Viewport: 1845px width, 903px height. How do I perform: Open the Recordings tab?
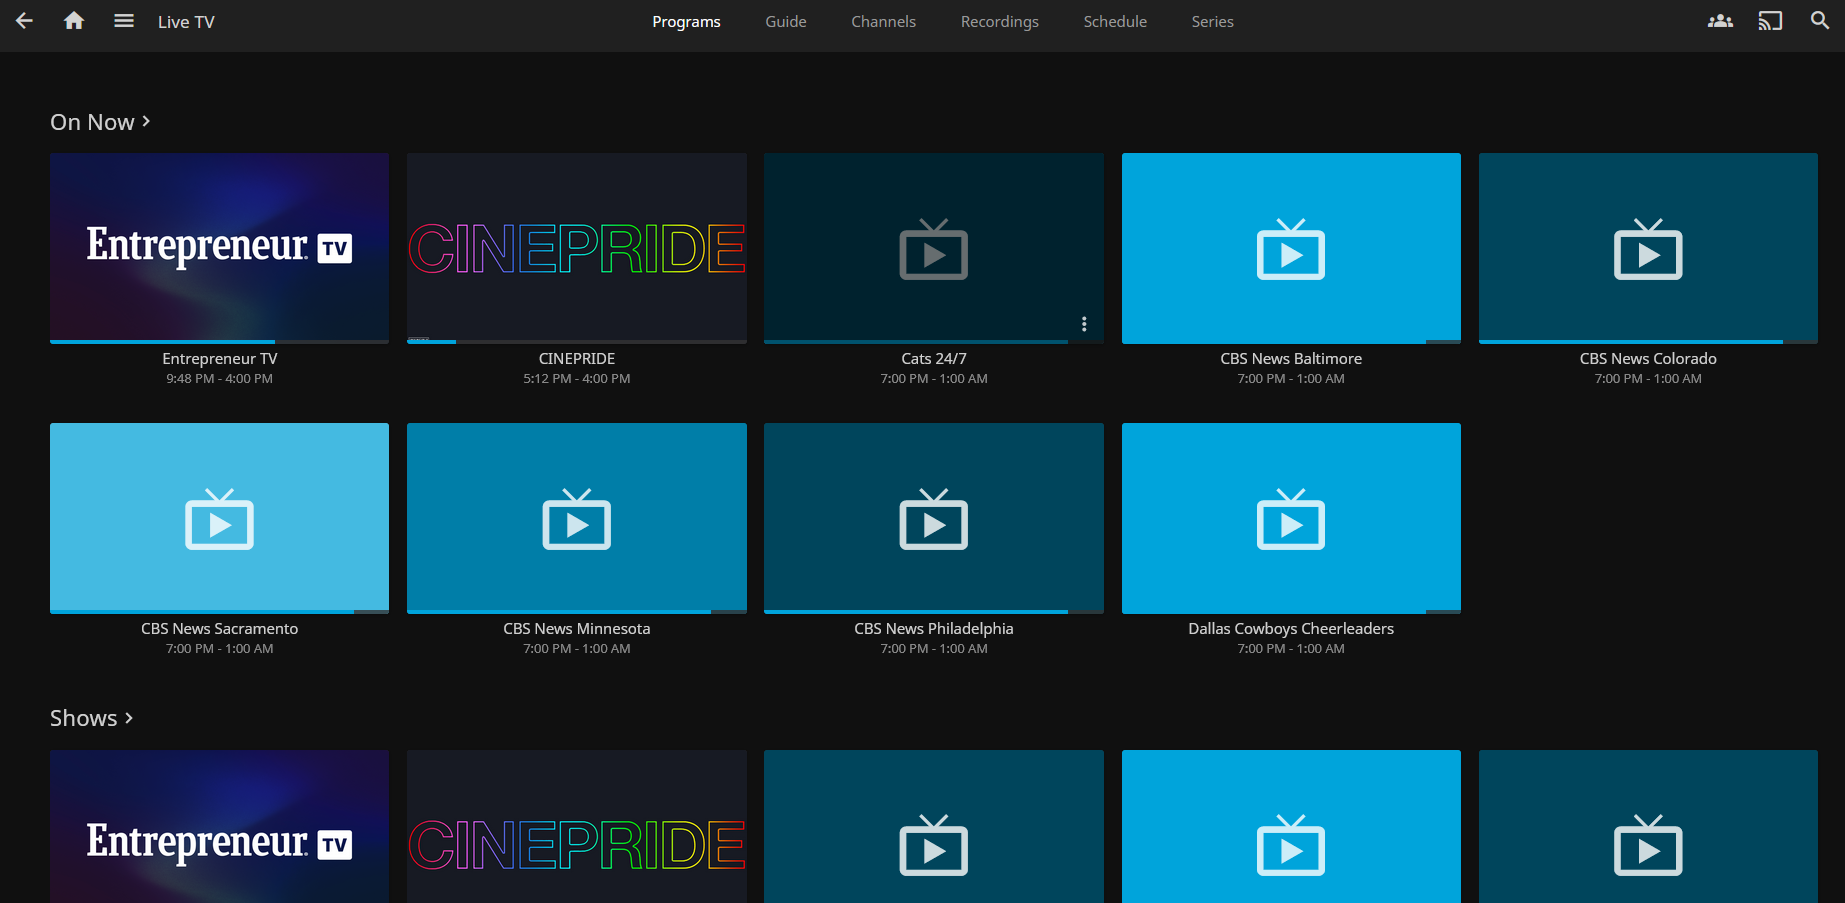999,22
